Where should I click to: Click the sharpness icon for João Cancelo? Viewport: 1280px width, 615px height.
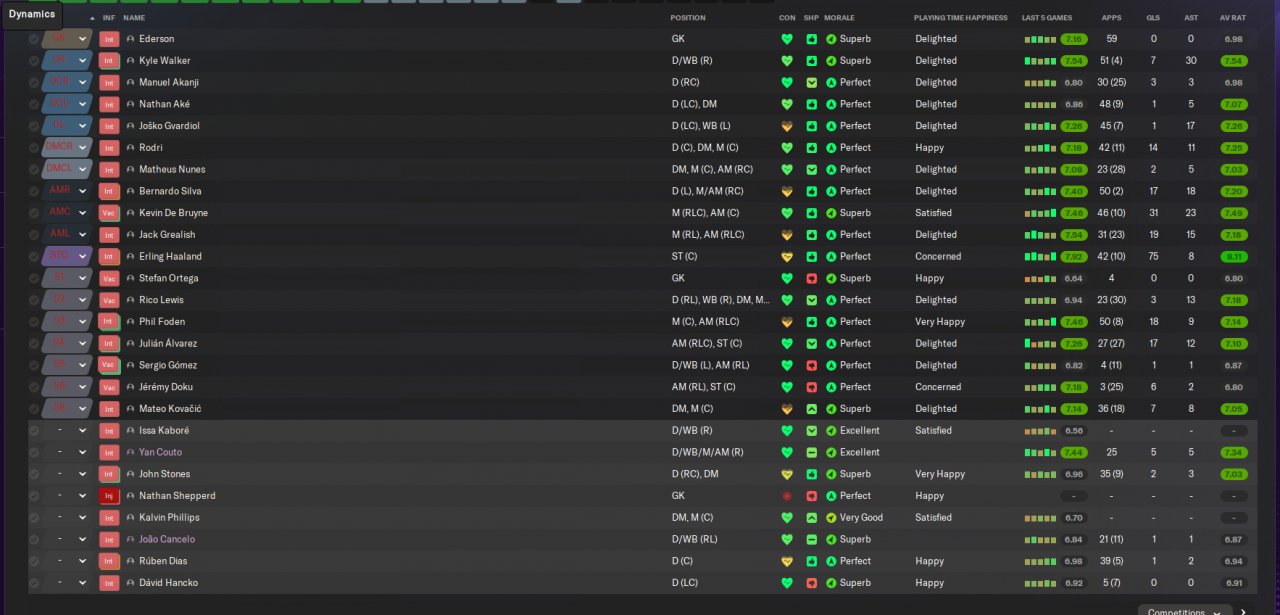click(x=812, y=539)
